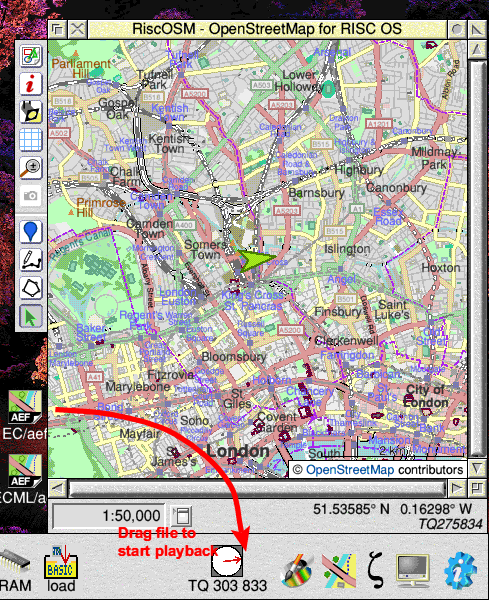490x600 pixels.
Task: Click the horizontal scrollbar right arrow
Action: (457, 488)
